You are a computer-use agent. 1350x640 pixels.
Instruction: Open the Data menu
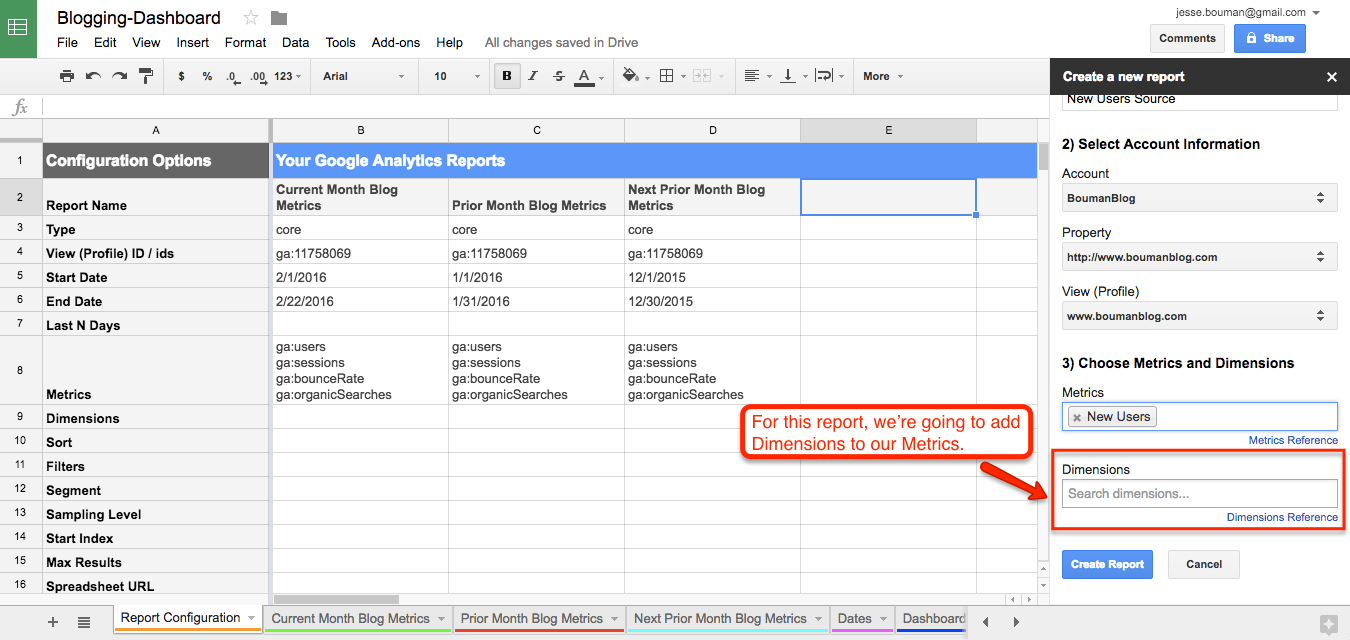click(294, 42)
